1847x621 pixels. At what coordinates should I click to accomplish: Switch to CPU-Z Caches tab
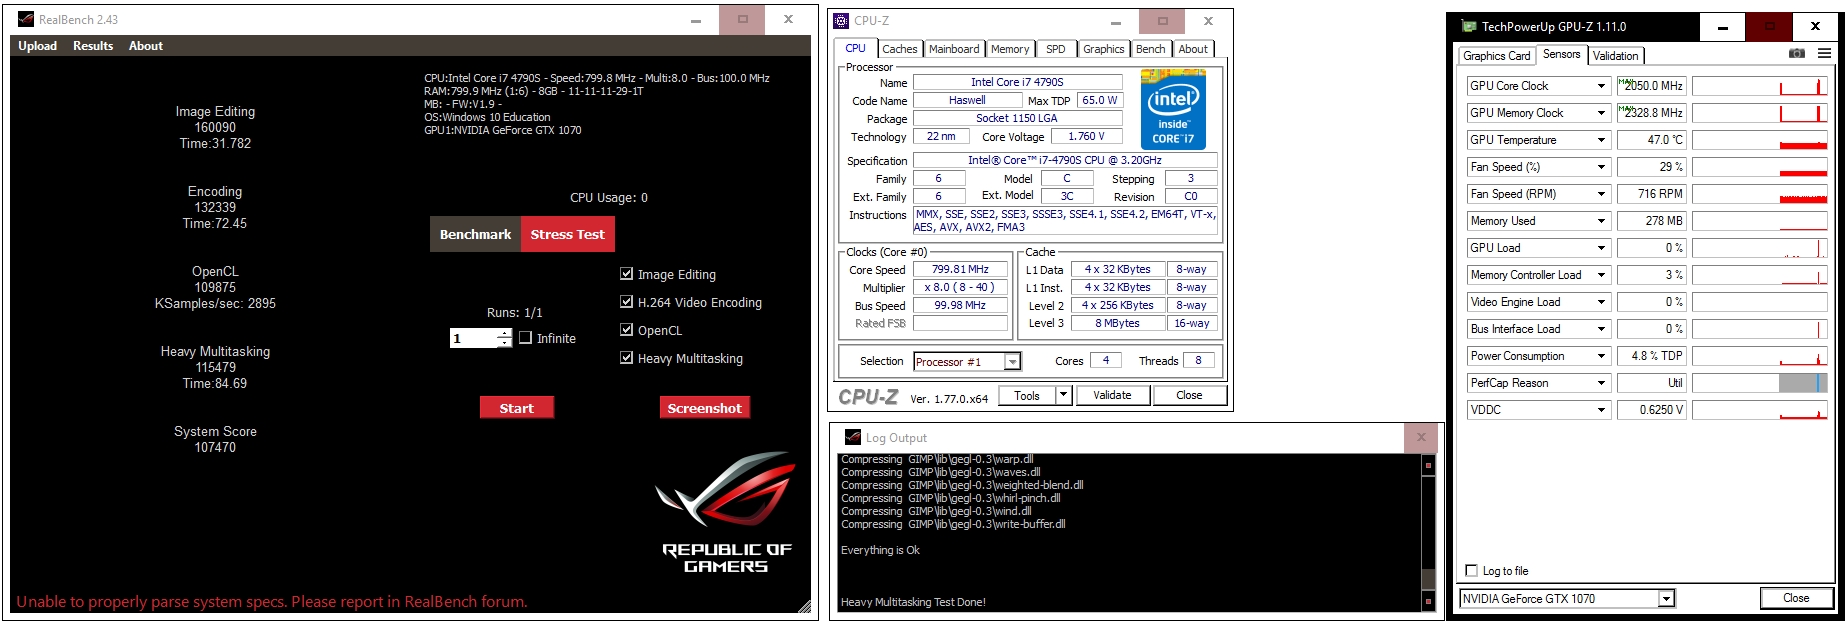pyautogui.click(x=899, y=49)
